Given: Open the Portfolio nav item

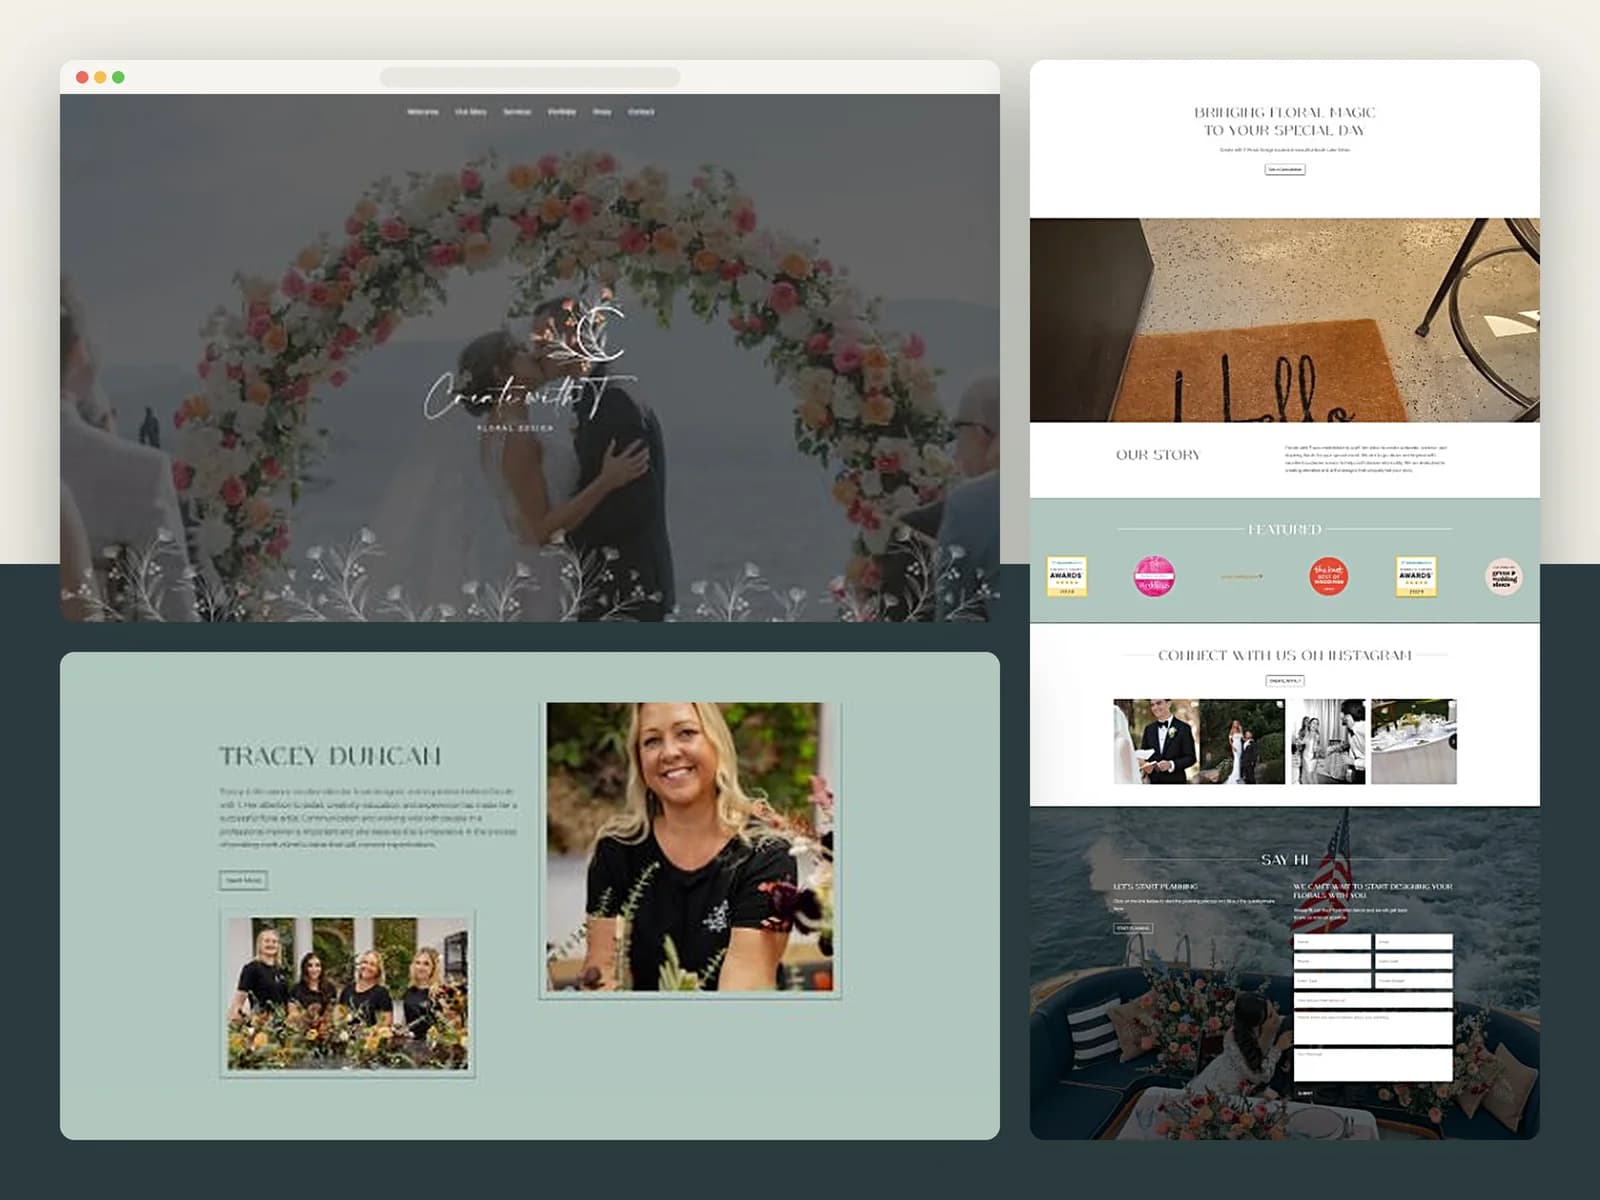Looking at the screenshot, I should (x=562, y=112).
